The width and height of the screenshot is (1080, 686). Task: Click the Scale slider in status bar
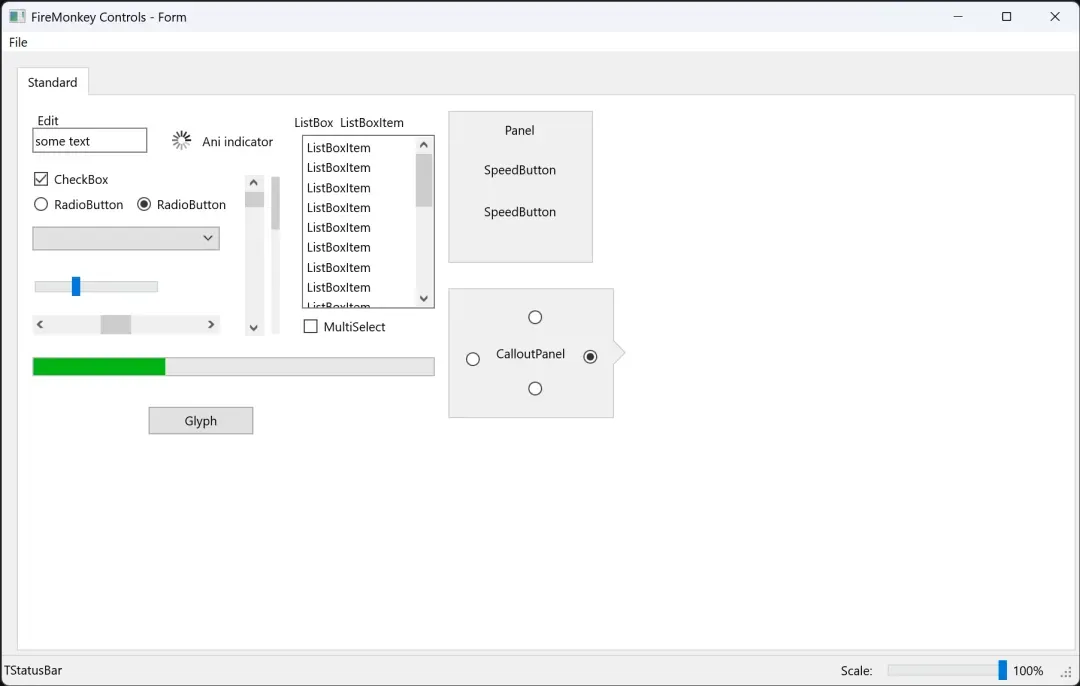point(948,670)
